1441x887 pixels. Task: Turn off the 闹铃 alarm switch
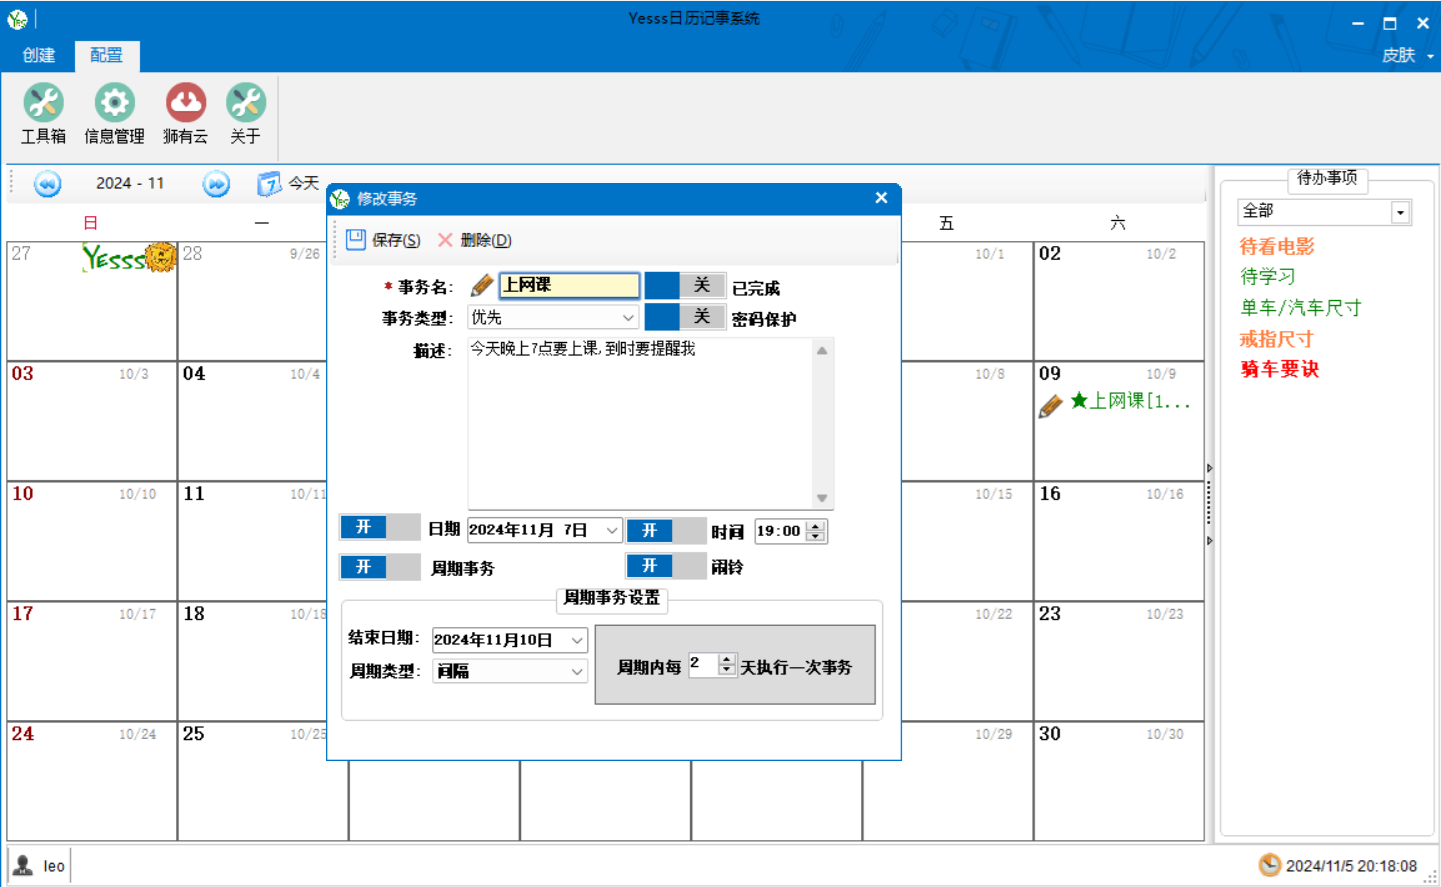[x=666, y=567]
